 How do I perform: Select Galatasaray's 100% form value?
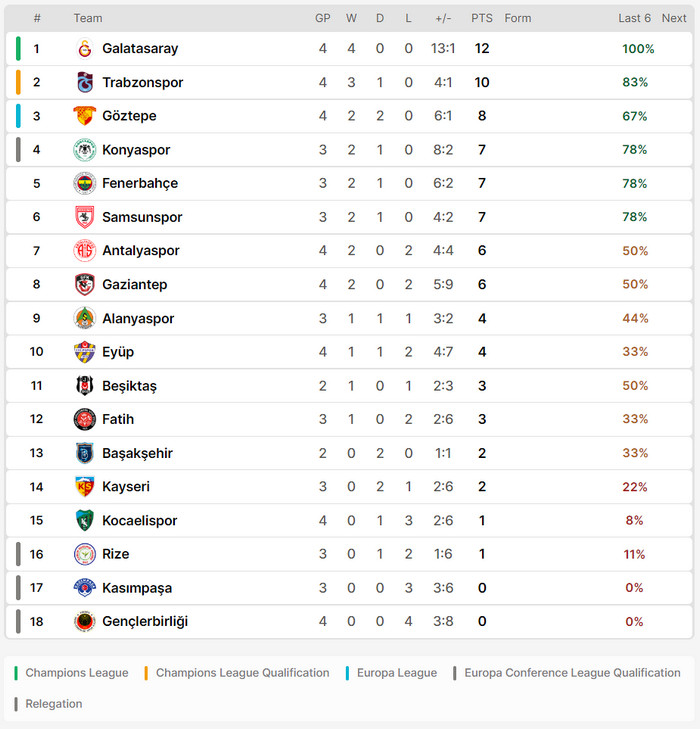pyautogui.click(x=638, y=48)
